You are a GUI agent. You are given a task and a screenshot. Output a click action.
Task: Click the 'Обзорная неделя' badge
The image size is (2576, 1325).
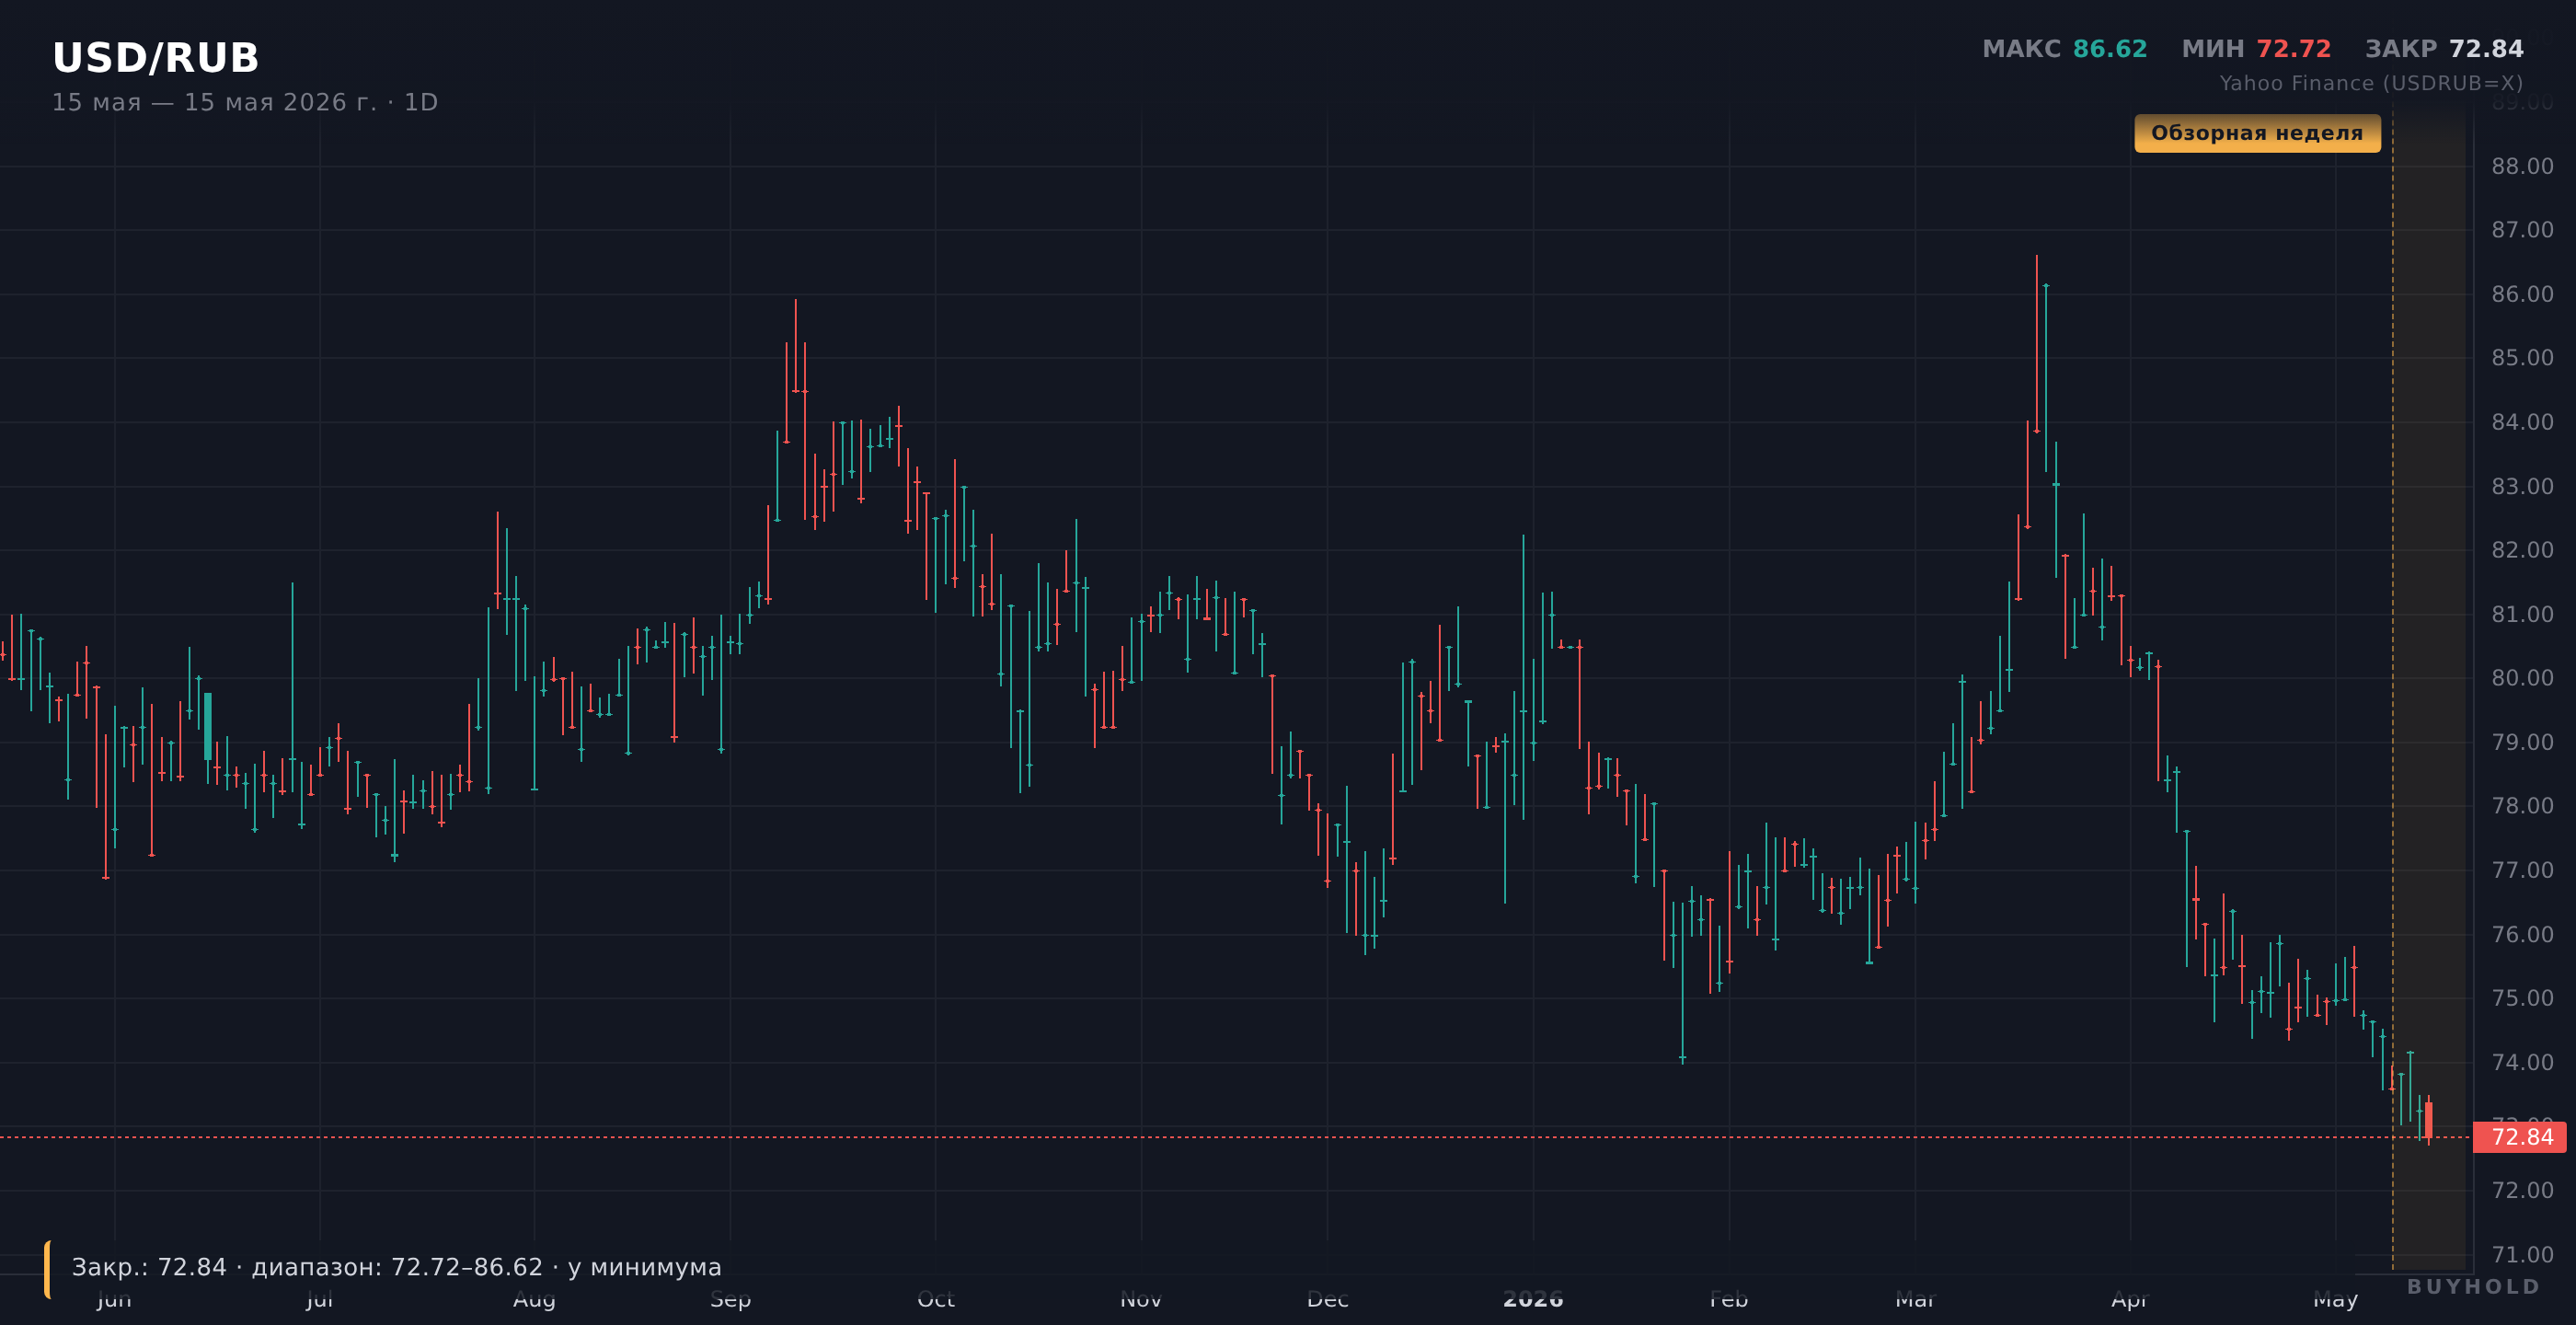click(2257, 133)
